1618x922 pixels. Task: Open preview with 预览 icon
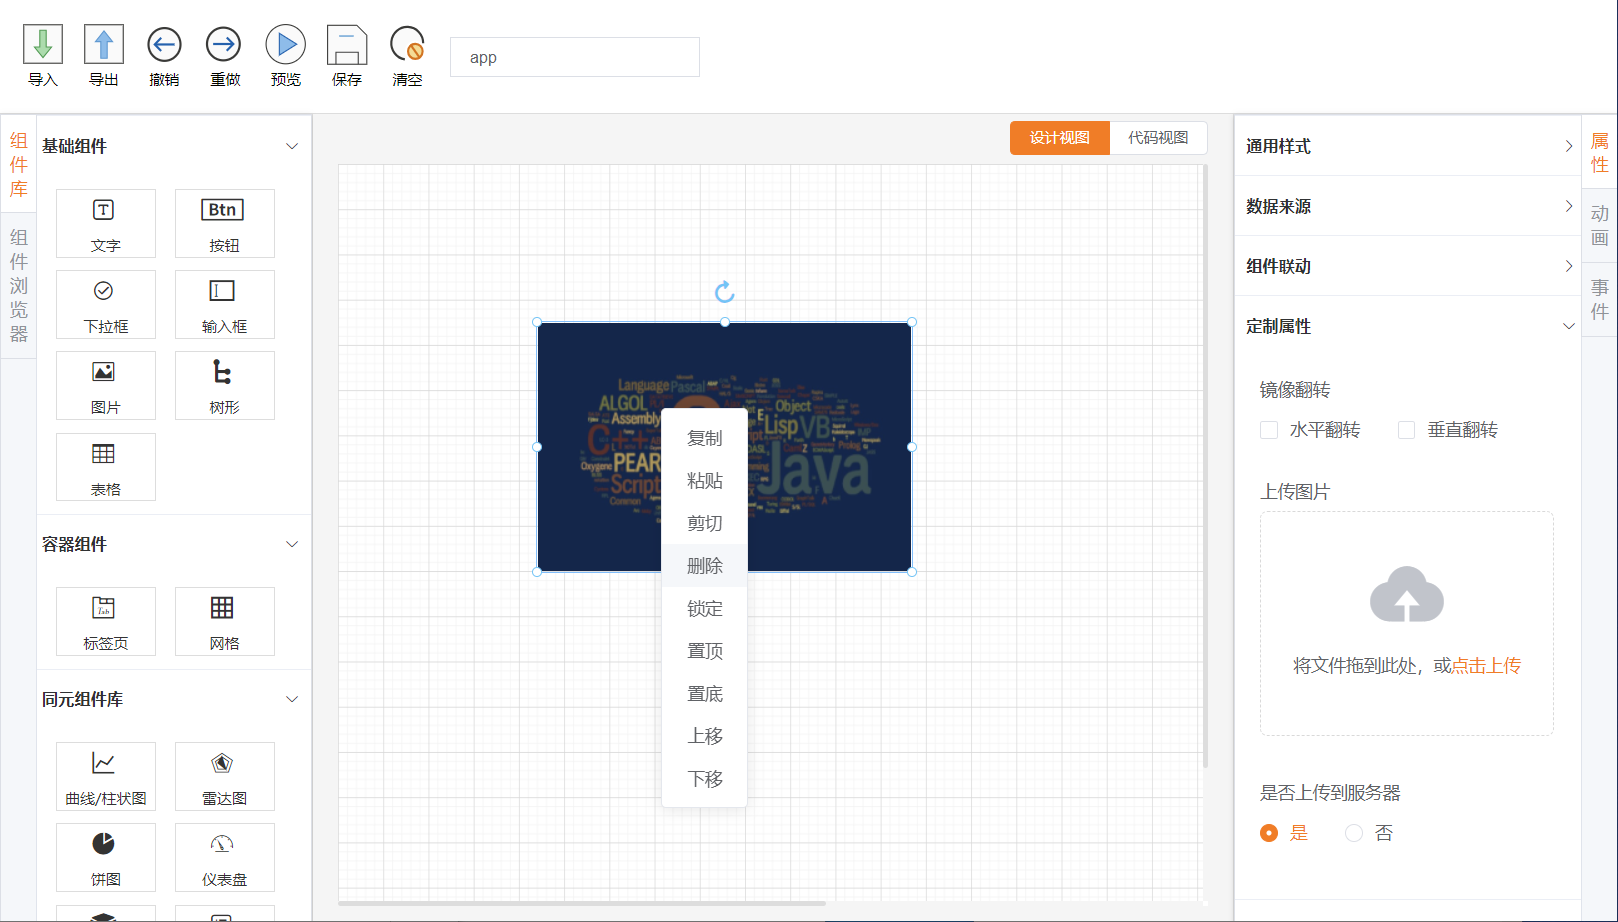[286, 45]
